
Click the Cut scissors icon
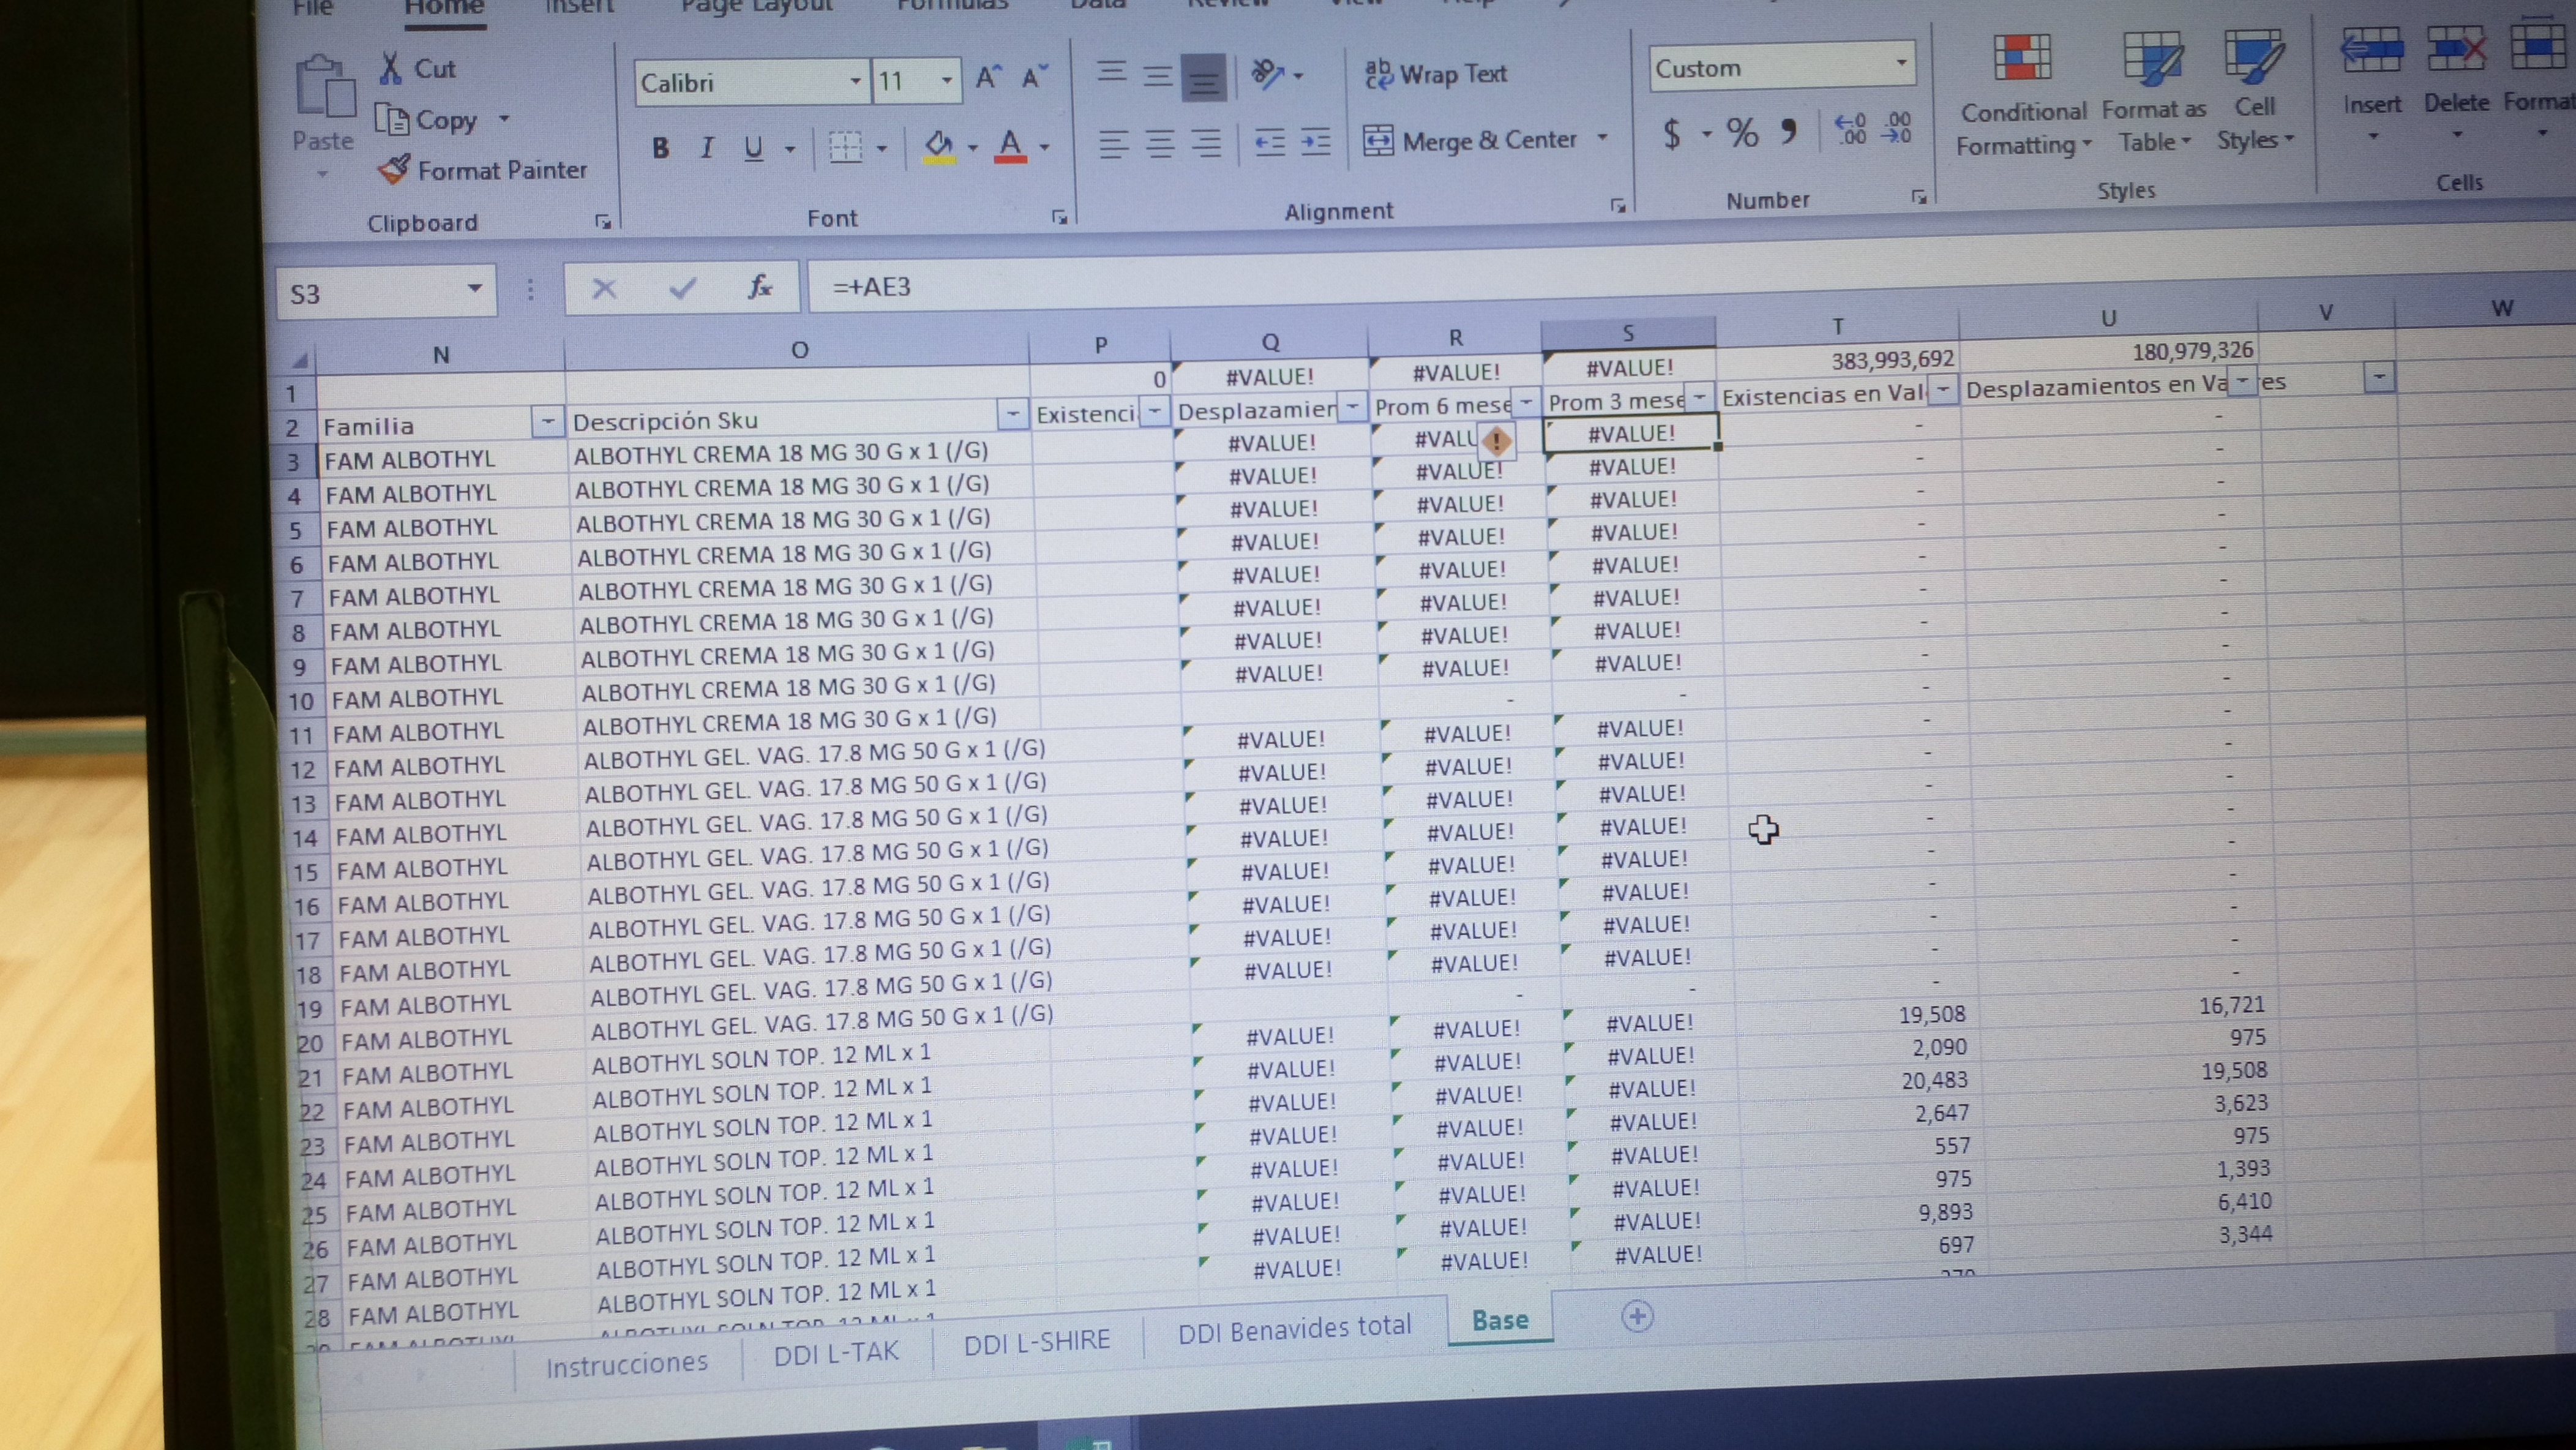click(390, 68)
